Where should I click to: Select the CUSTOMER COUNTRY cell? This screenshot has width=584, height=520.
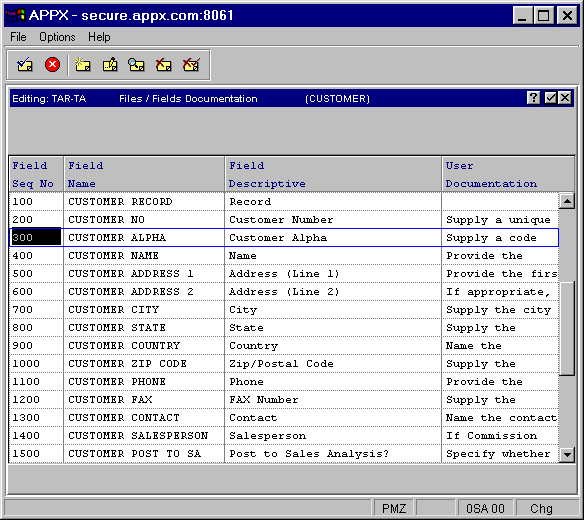click(x=144, y=345)
